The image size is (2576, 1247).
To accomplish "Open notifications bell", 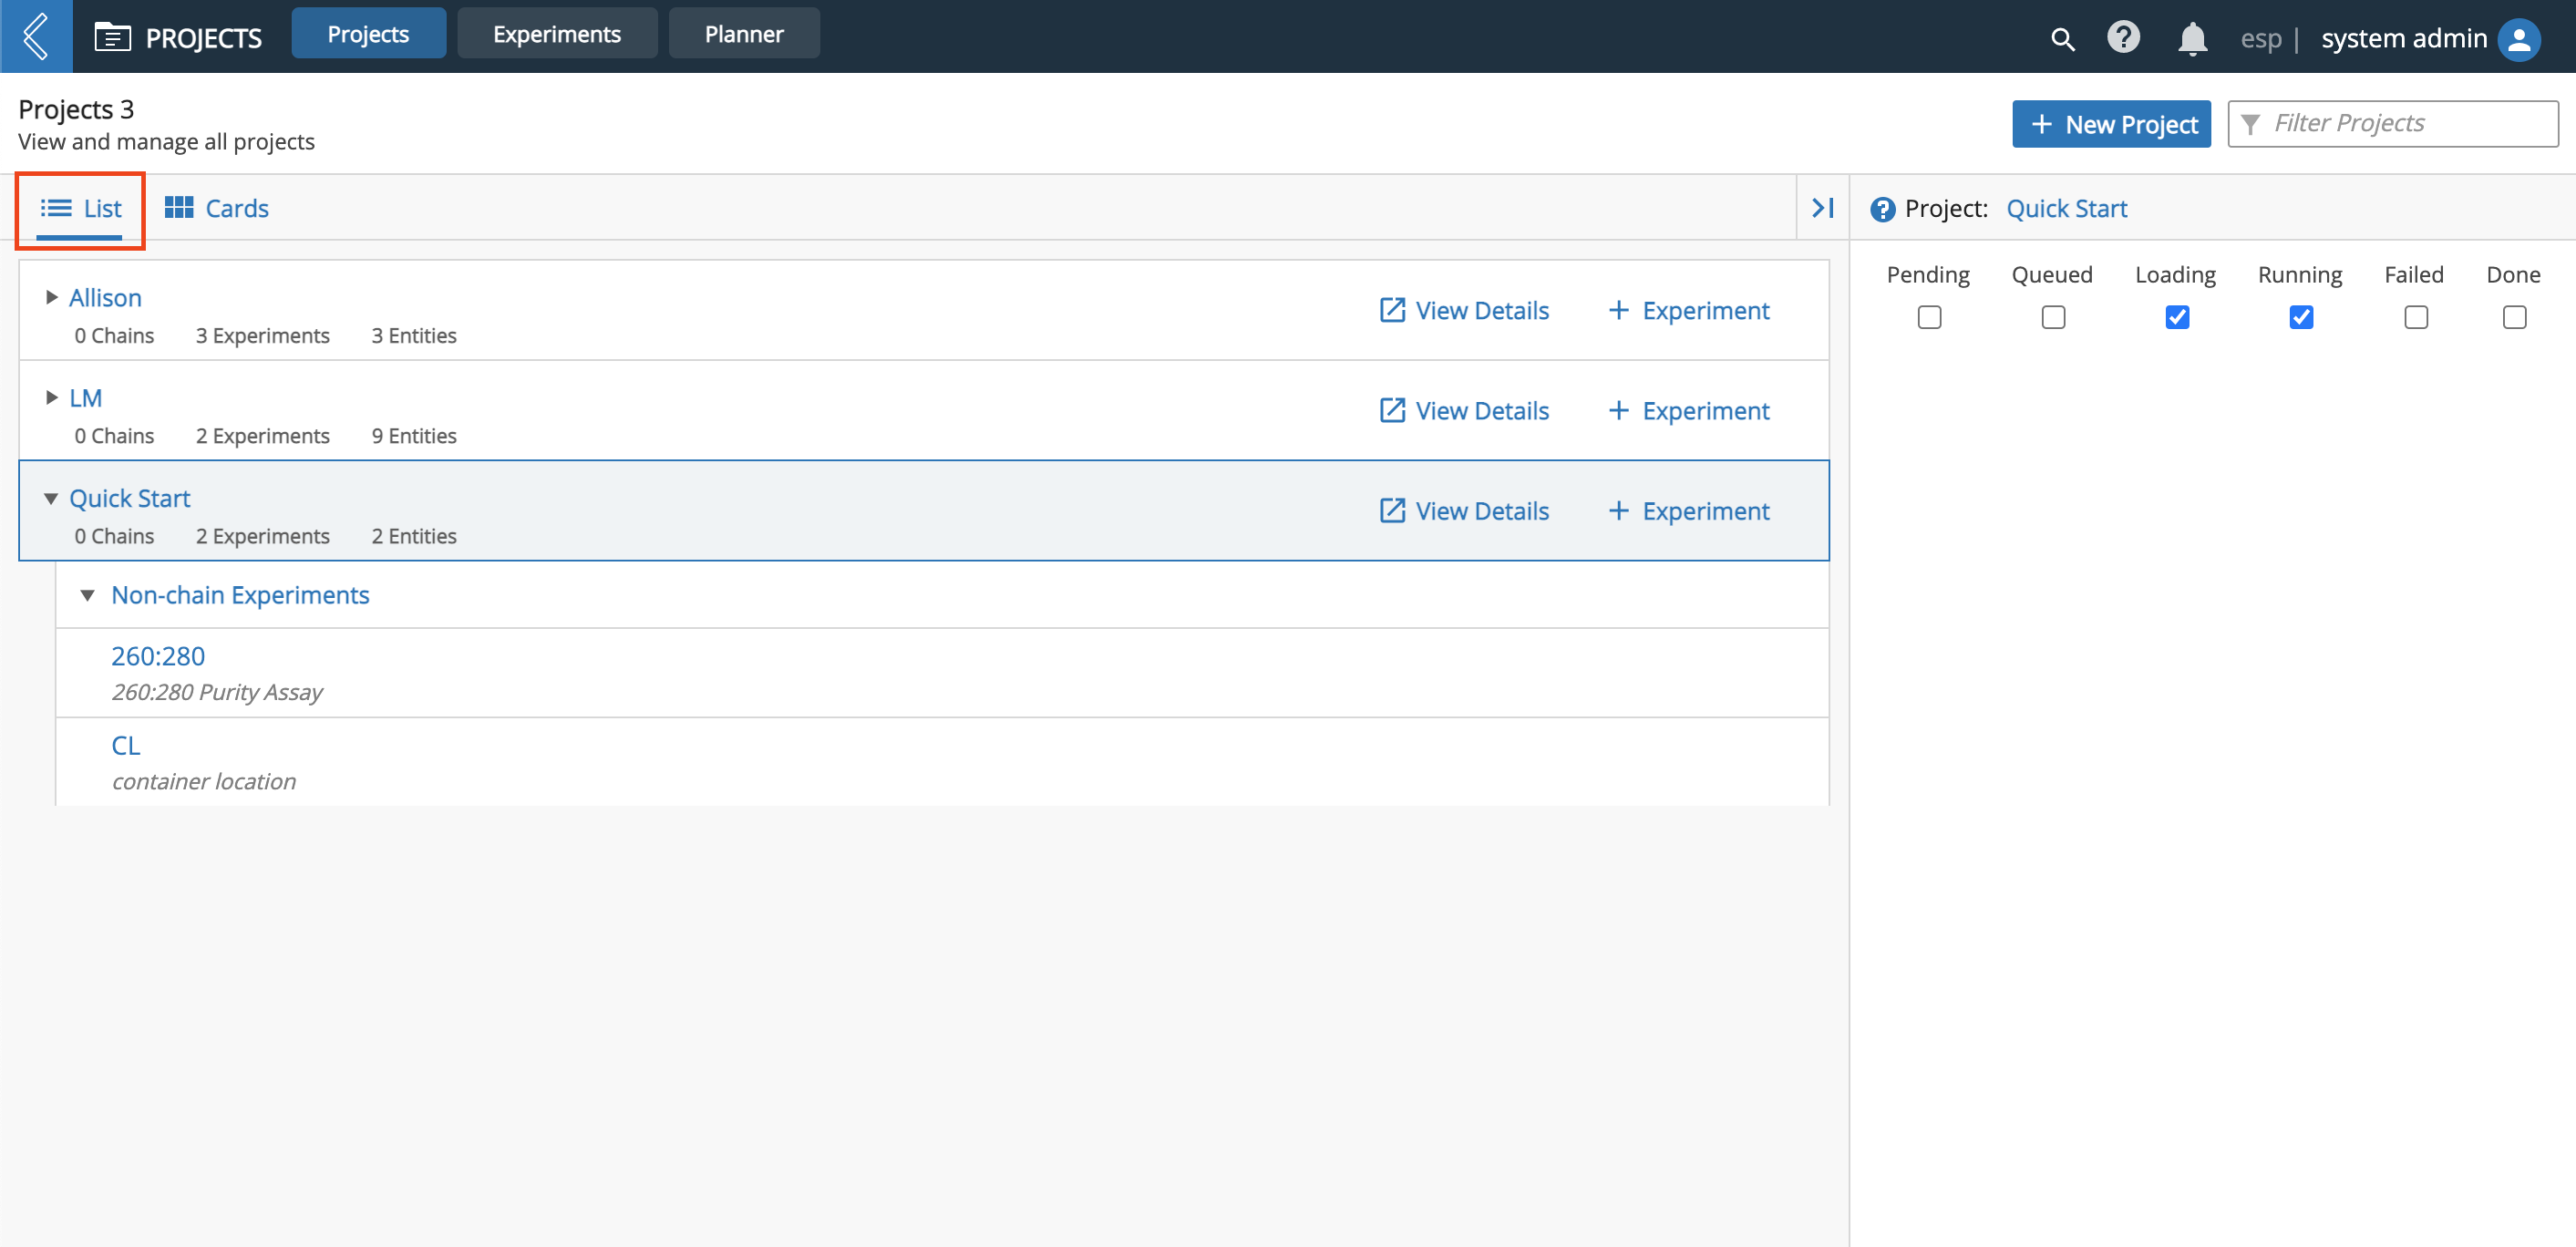I will click(x=2192, y=38).
